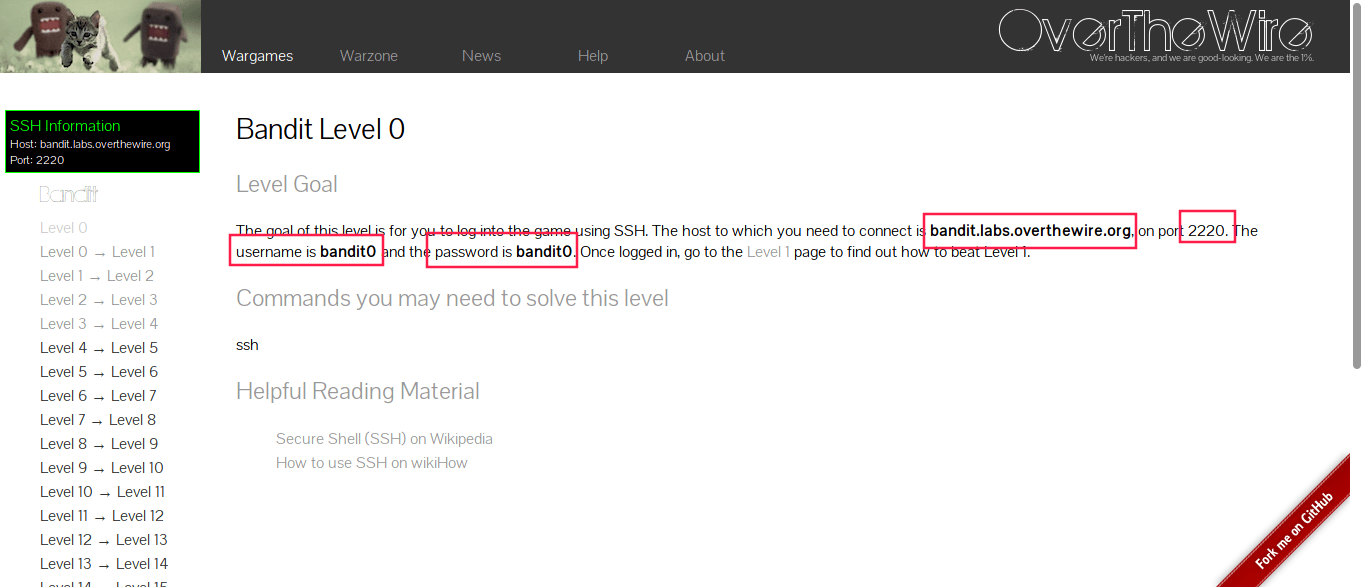1364x587 pixels.
Task: Open the Warzone menu item
Action: tap(368, 56)
